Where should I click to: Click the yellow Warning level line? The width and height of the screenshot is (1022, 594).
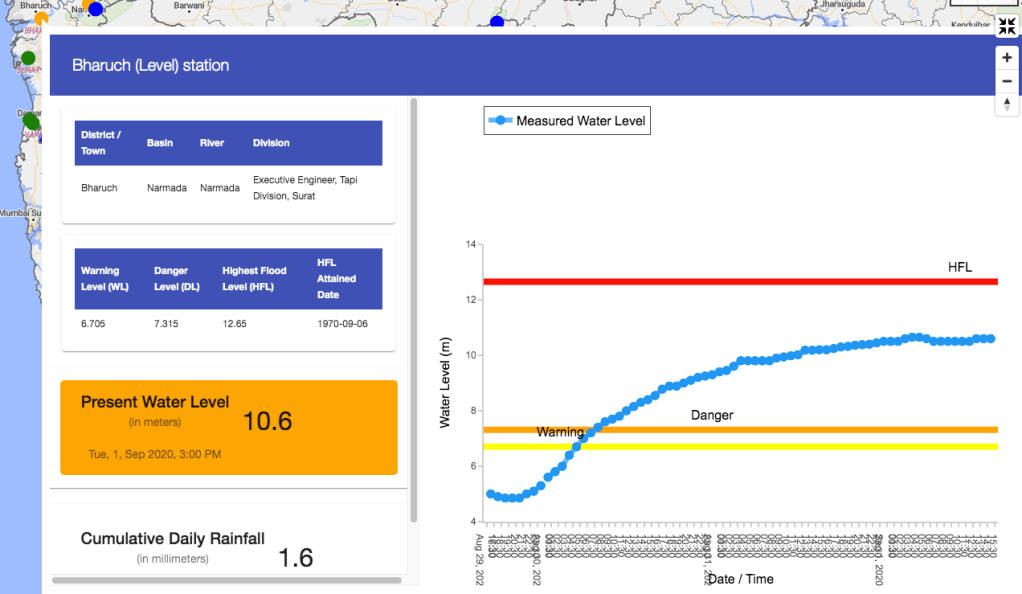[x=800, y=446]
